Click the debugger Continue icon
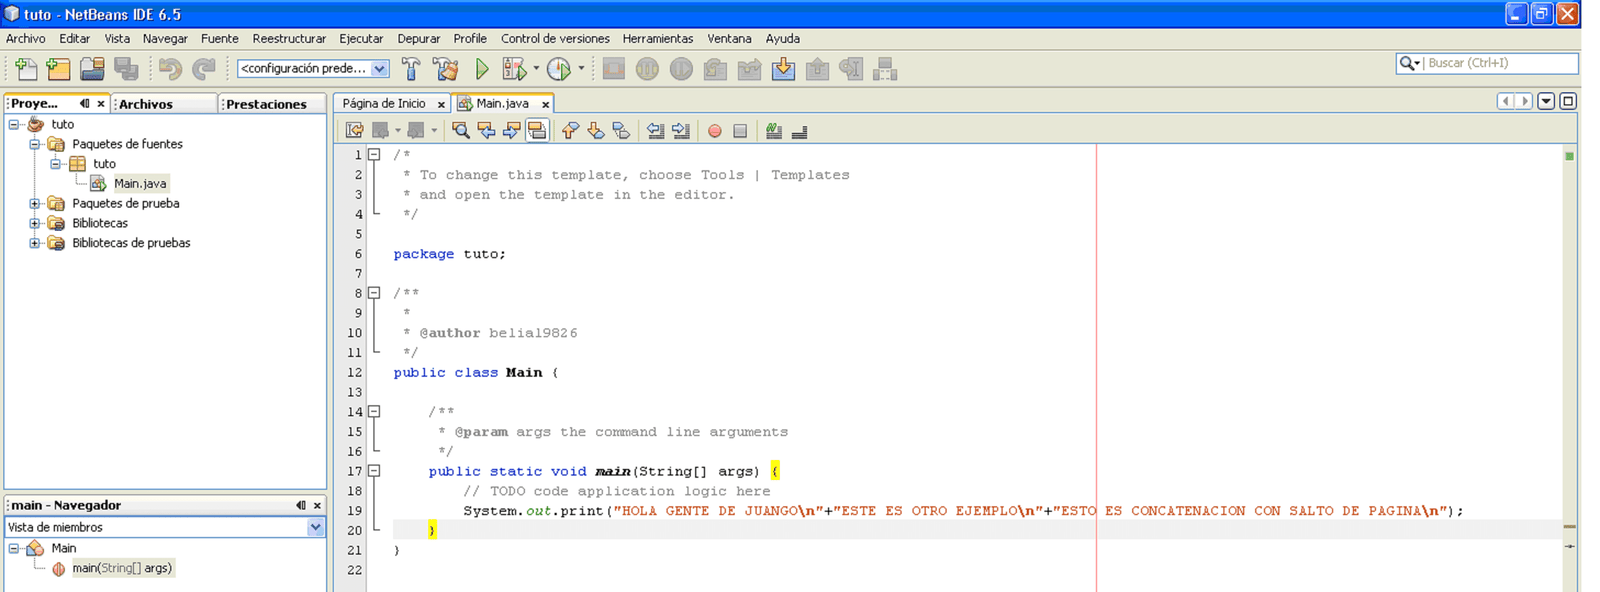1600x592 pixels. [682, 69]
